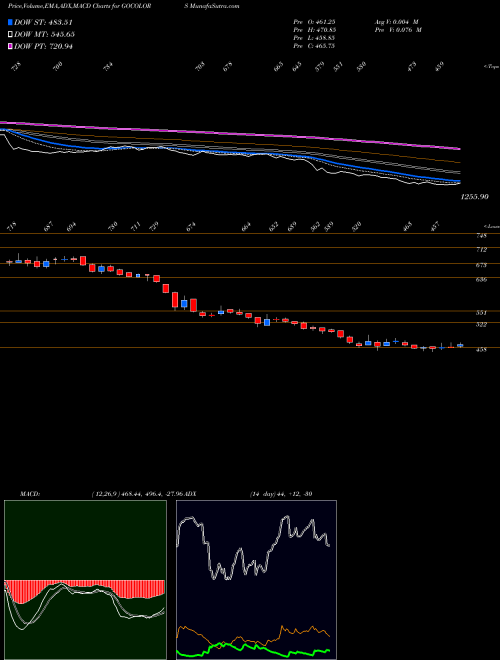Click the 748 price level label
This screenshot has width=500, height=660.
click(482, 236)
